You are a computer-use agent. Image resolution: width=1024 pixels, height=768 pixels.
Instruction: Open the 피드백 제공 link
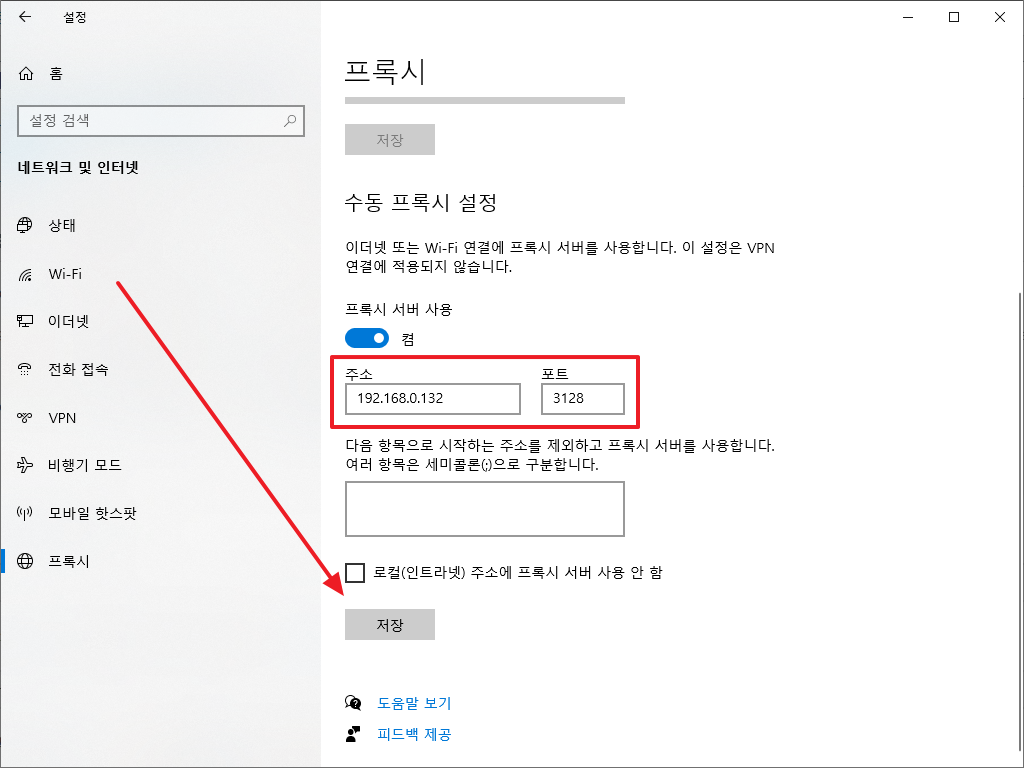pos(414,734)
